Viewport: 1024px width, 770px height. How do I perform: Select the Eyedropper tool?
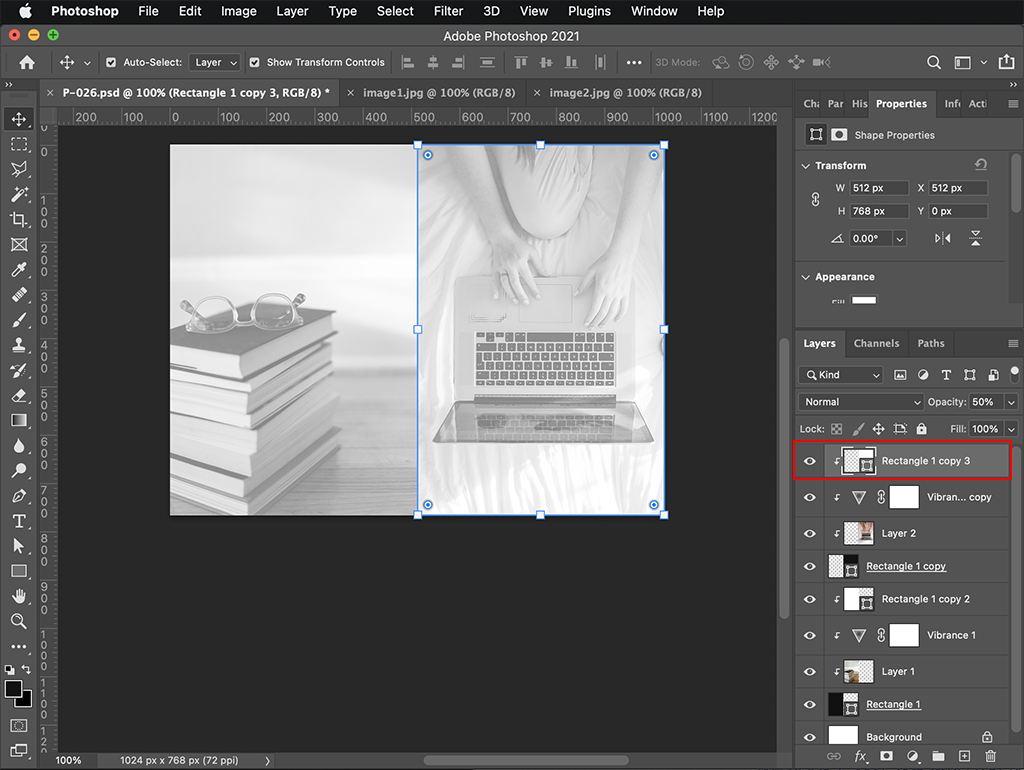19,270
